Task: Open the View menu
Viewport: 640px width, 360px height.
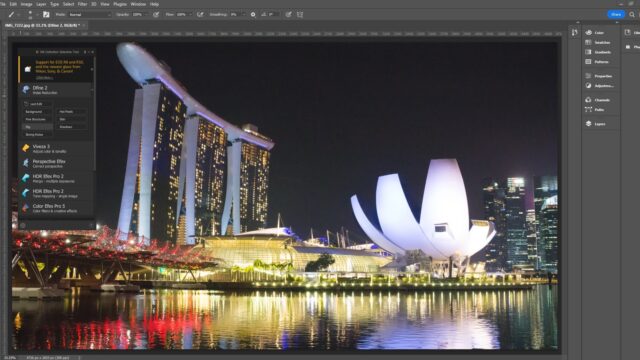Action: coord(105,4)
